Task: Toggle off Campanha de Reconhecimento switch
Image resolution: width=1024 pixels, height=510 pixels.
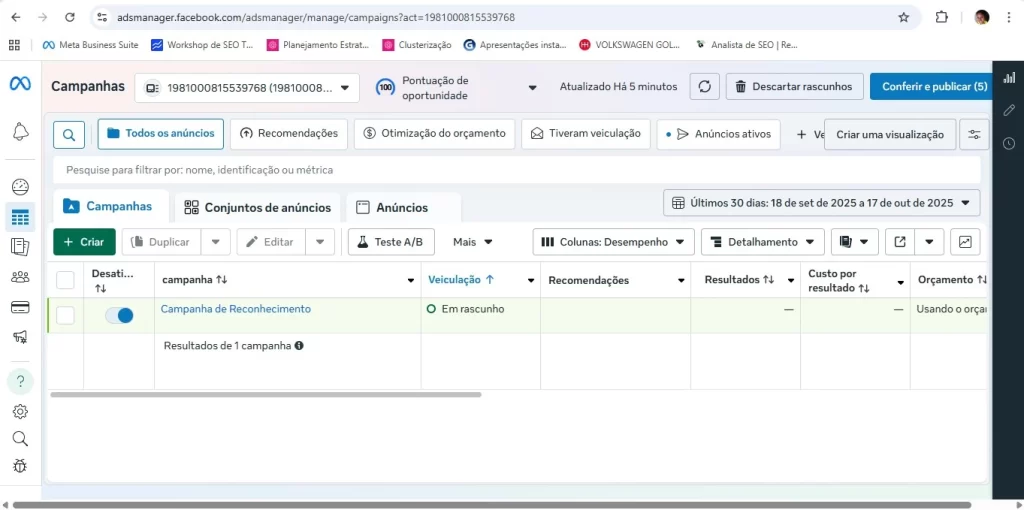Action: (x=119, y=316)
